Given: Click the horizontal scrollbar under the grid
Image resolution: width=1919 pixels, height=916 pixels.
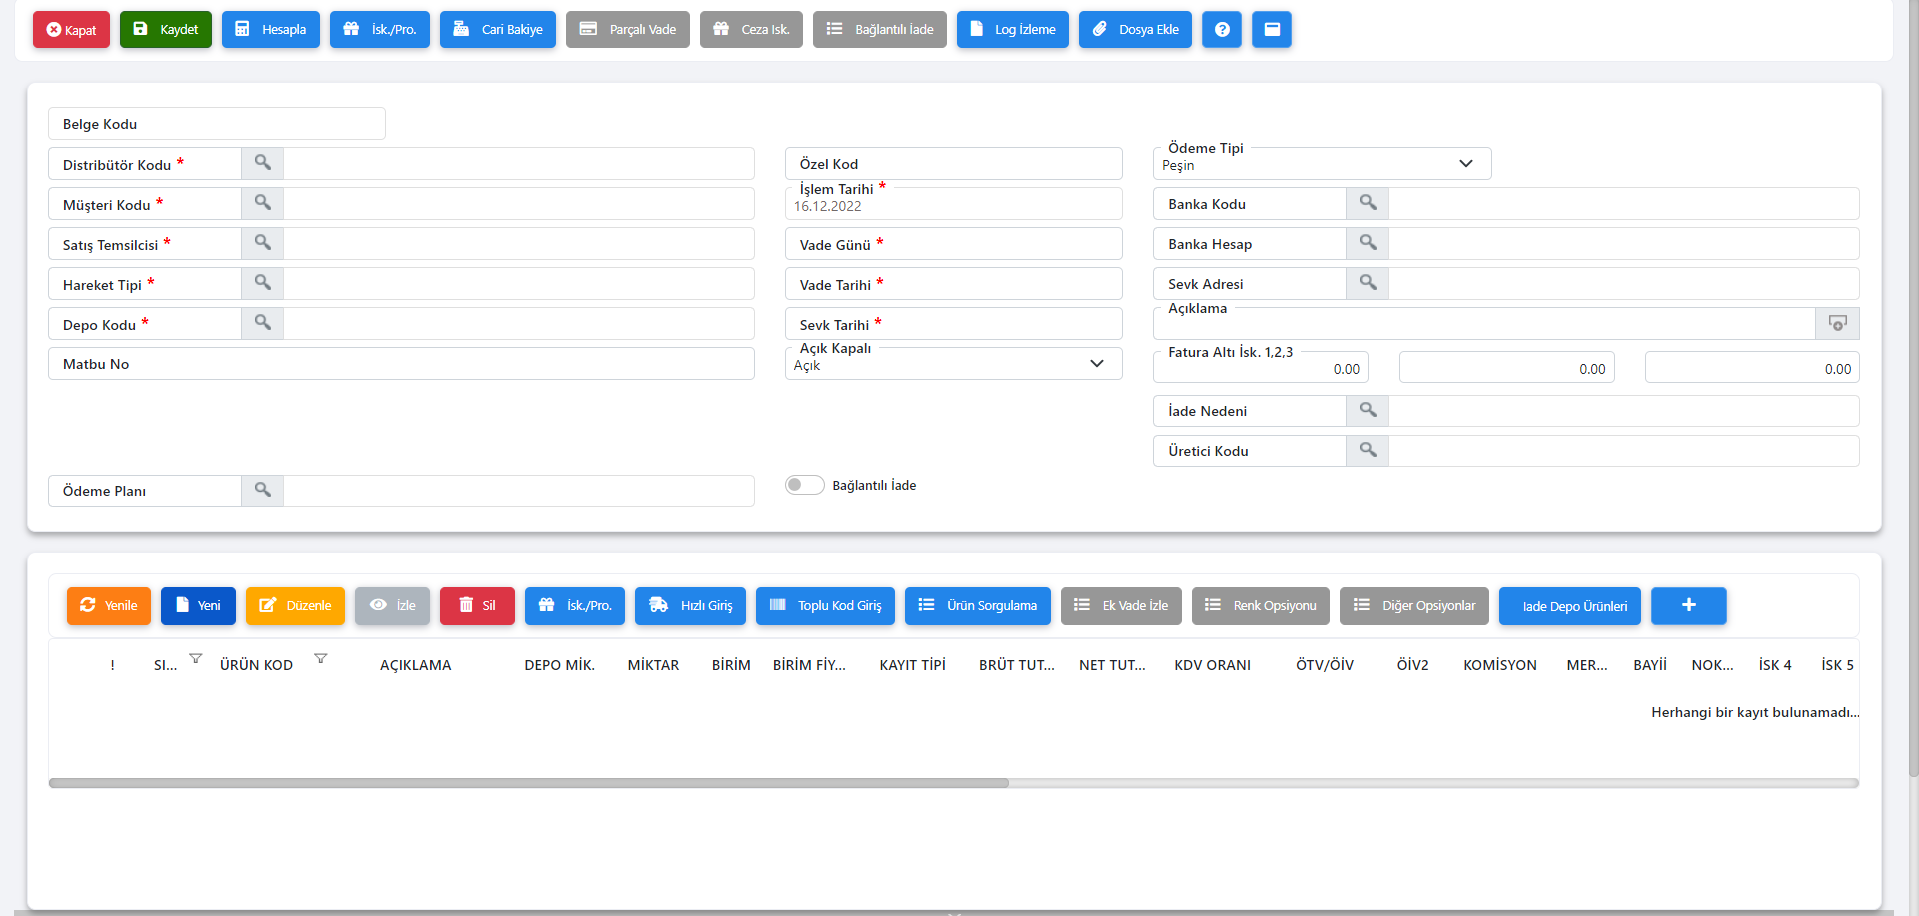Looking at the screenshot, I should pos(528,783).
